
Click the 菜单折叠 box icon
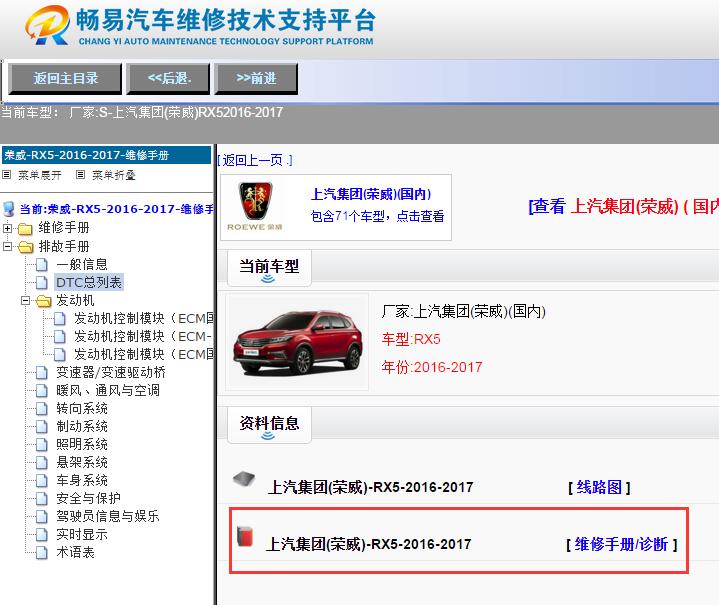pyautogui.click(x=80, y=175)
